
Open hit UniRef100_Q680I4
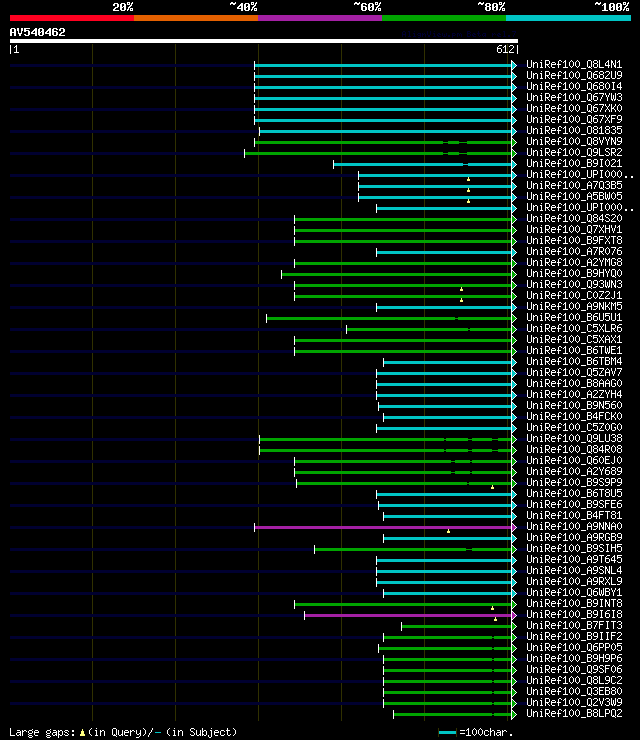[574, 86]
